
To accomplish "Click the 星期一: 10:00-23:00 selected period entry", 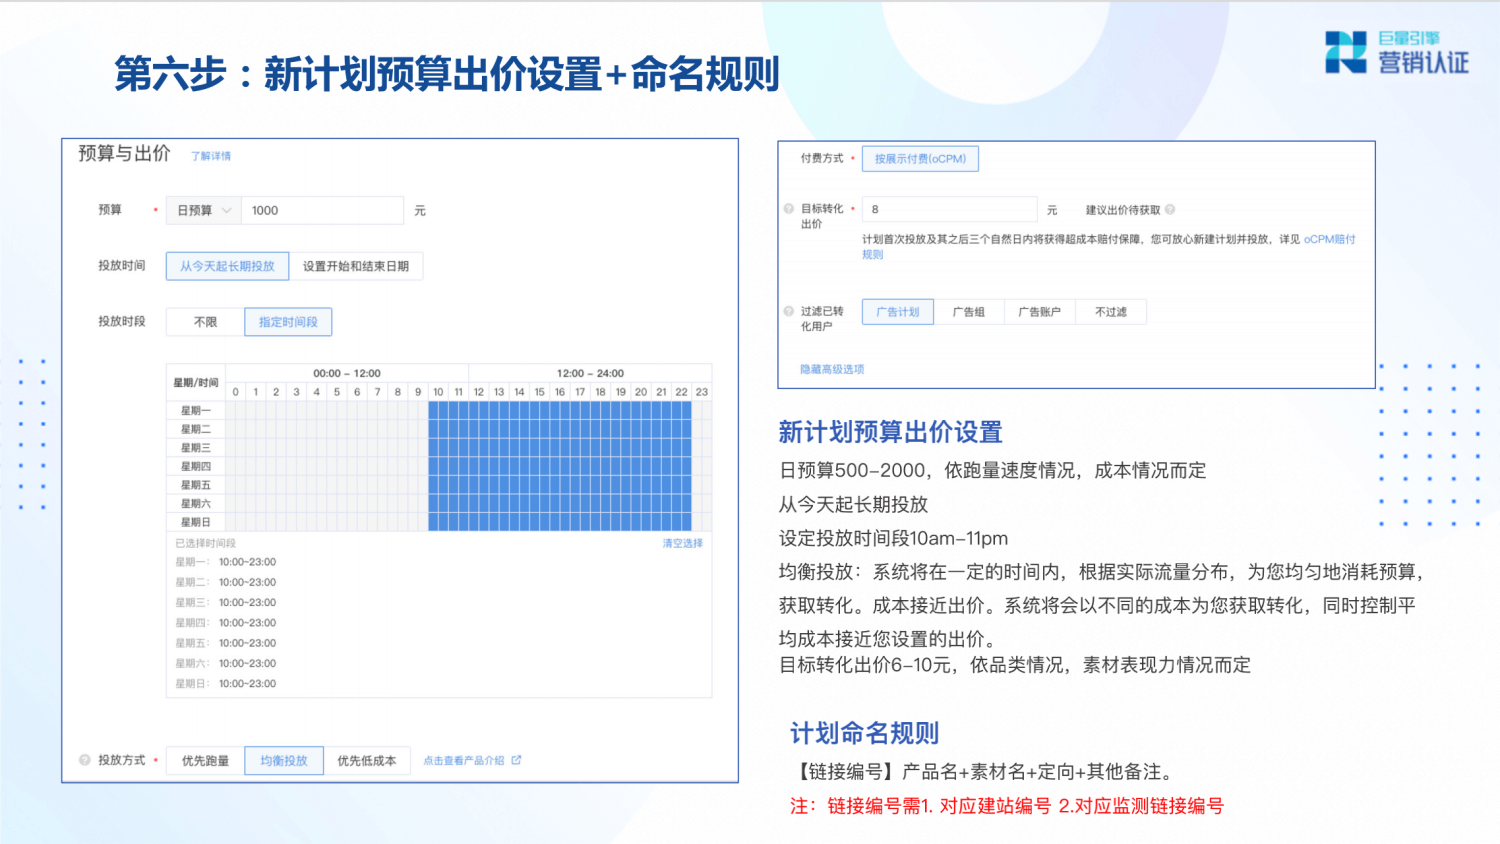I will pos(226,562).
